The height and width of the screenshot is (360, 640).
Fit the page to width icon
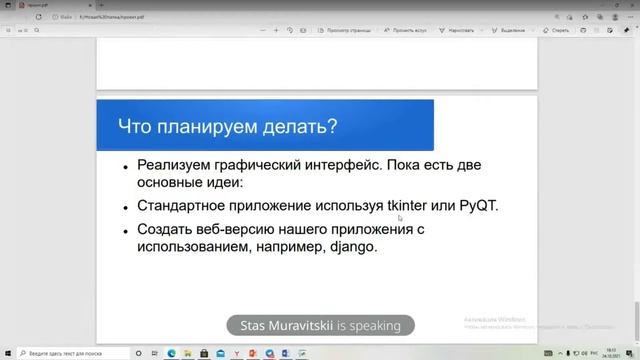(303, 30)
